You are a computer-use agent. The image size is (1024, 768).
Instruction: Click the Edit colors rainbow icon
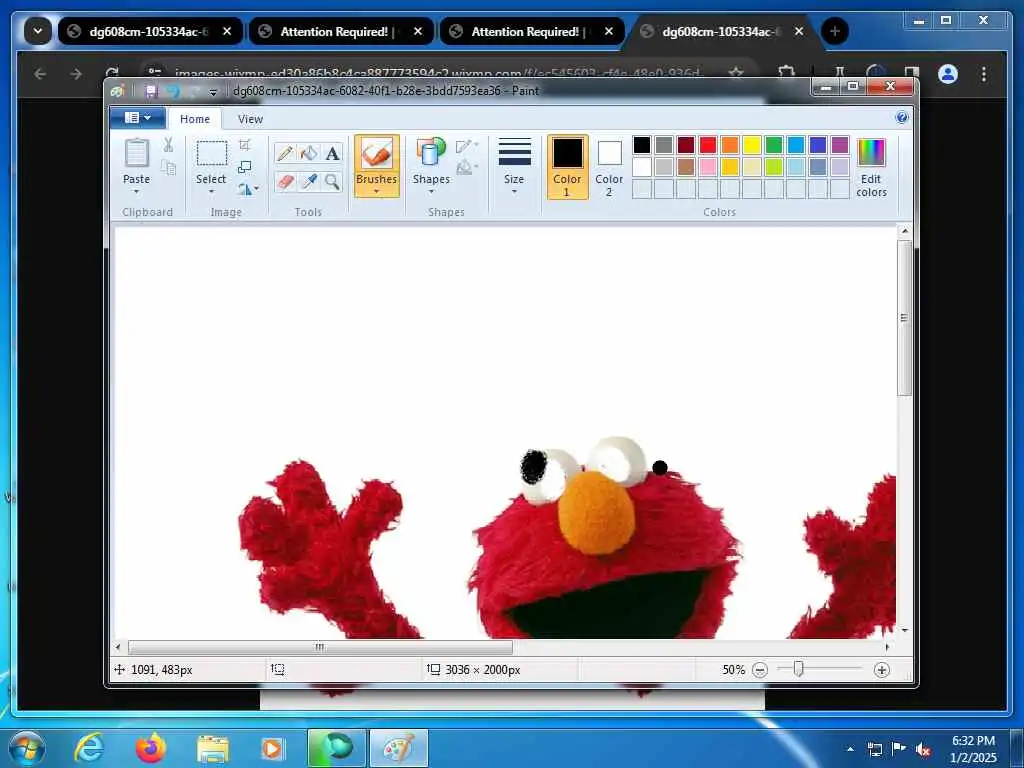pyautogui.click(x=871, y=153)
